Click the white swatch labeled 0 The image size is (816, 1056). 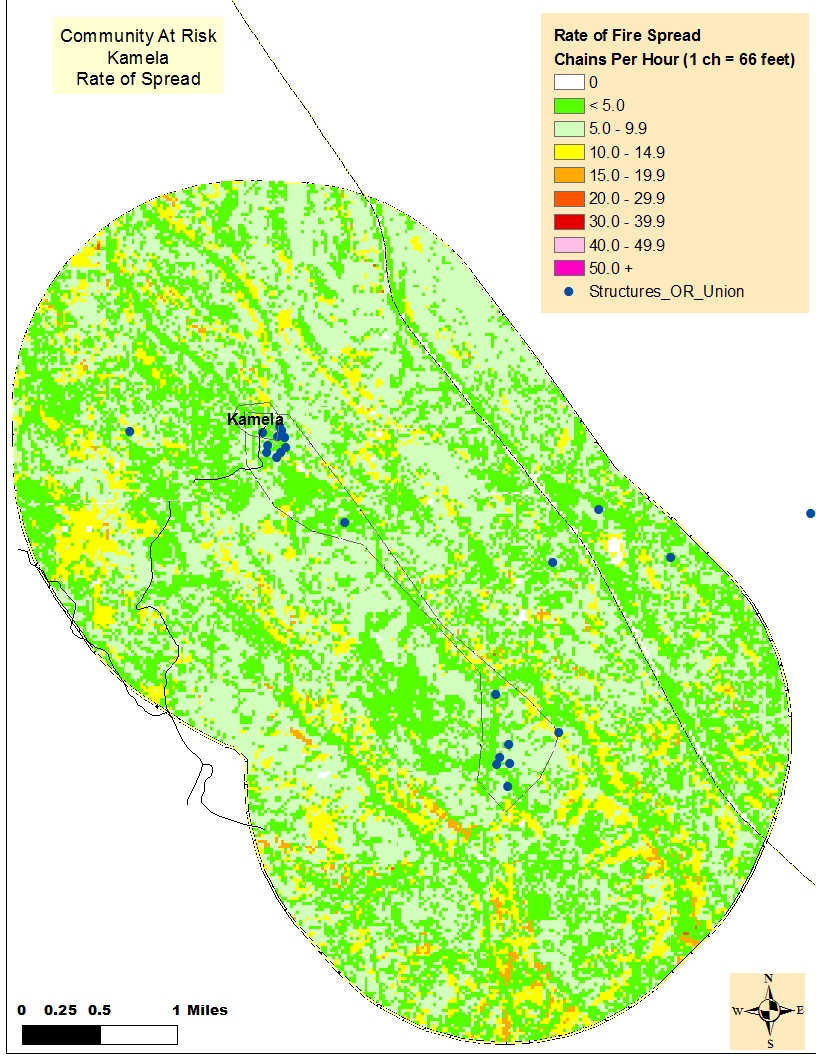point(569,82)
